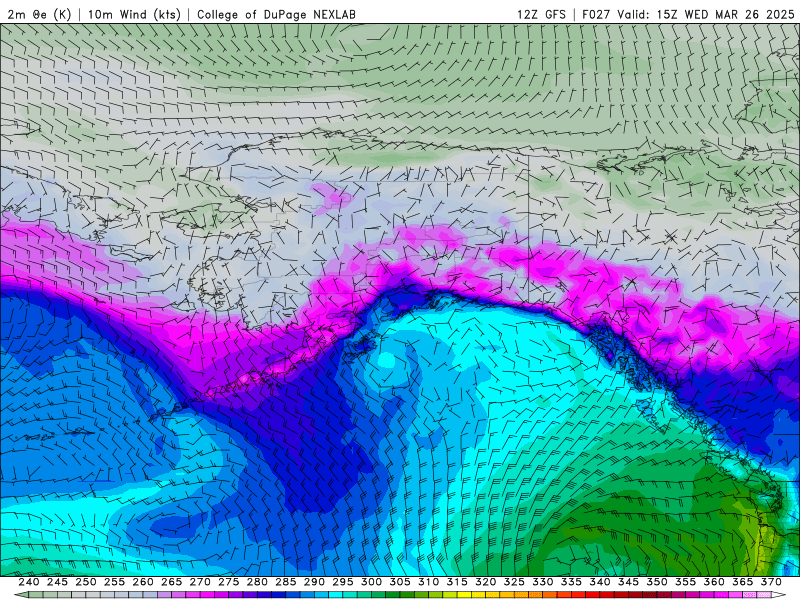Click the 260 scale label
The height and width of the screenshot is (600, 800).
click(143, 582)
